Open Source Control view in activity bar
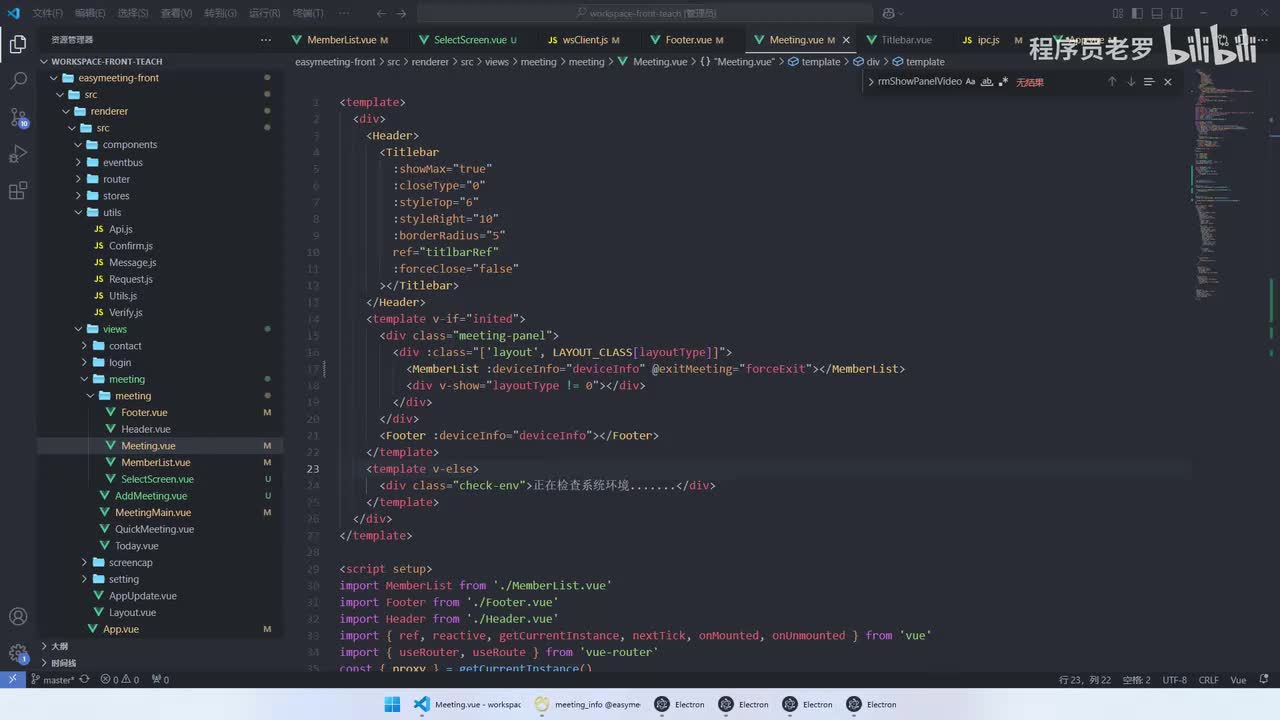 pos(18,117)
